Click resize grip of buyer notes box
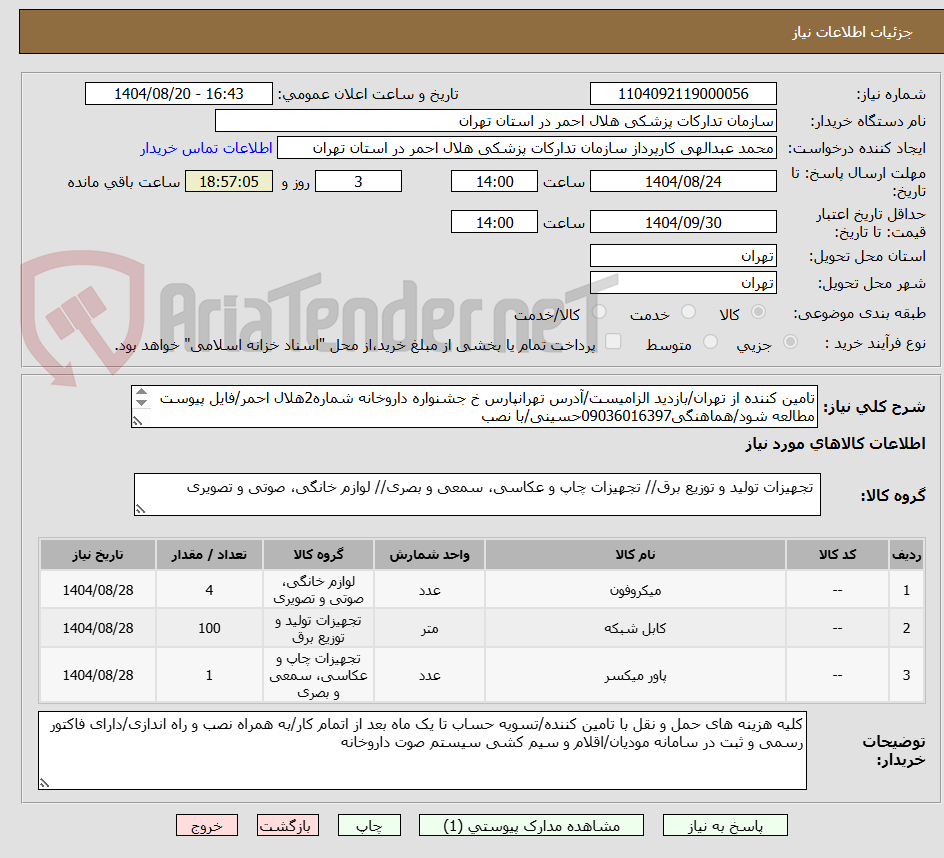Screen dimensions: 944x858 [x=44, y=783]
